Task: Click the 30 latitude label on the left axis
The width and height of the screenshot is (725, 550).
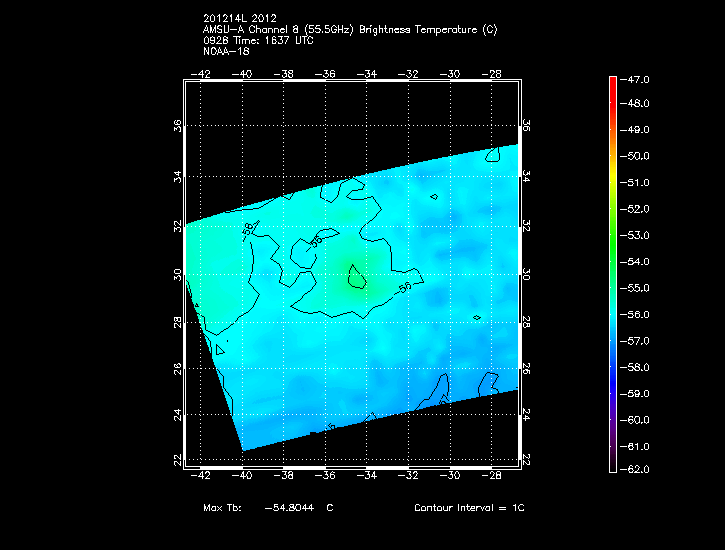Action: coord(178,275)
